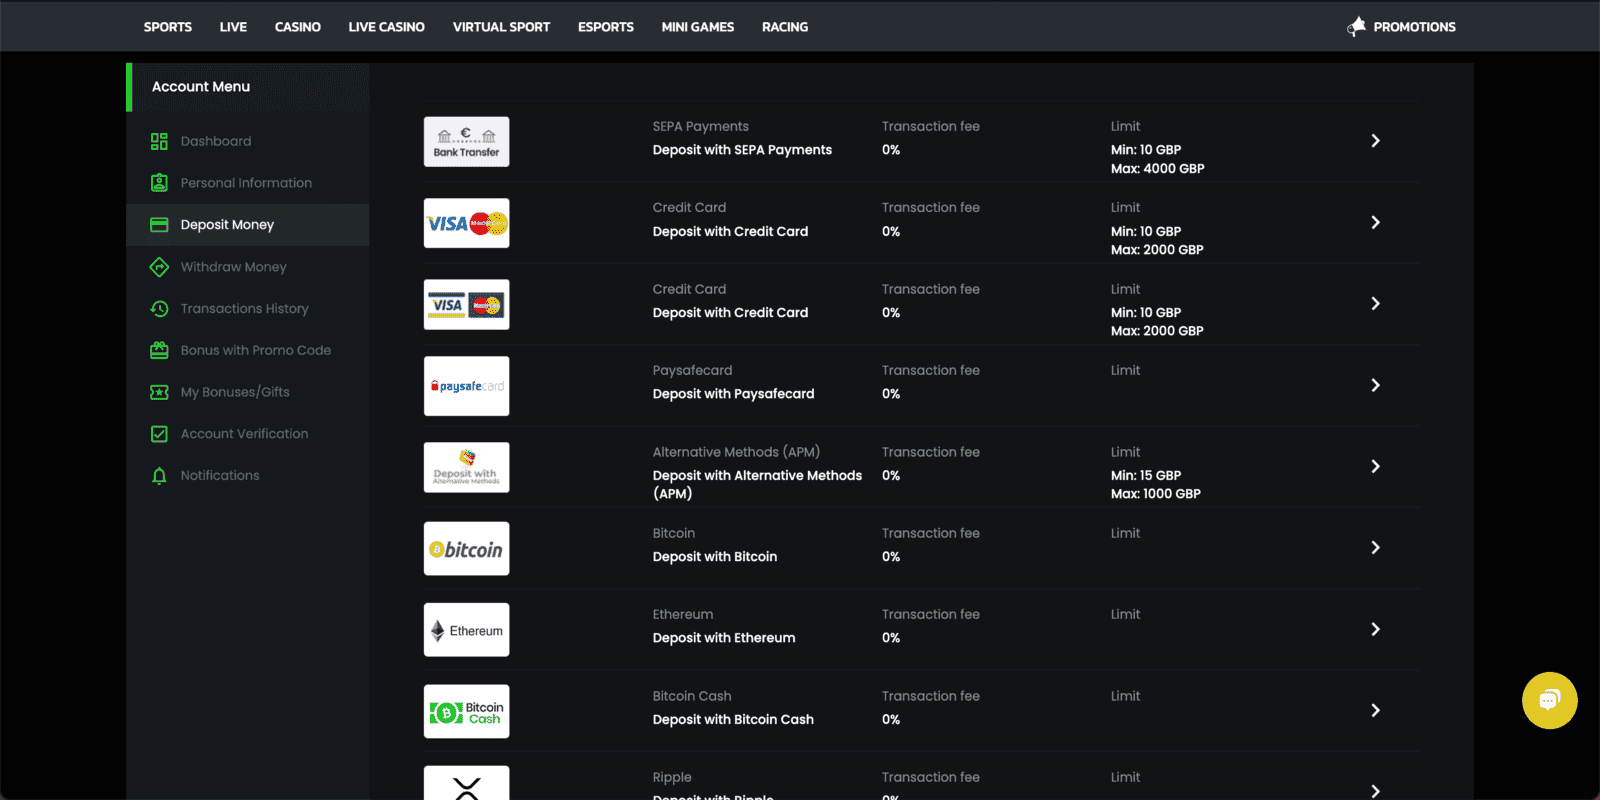Click the Personal Information profile icon
The image size is (1600, 800).
(159, 183)
